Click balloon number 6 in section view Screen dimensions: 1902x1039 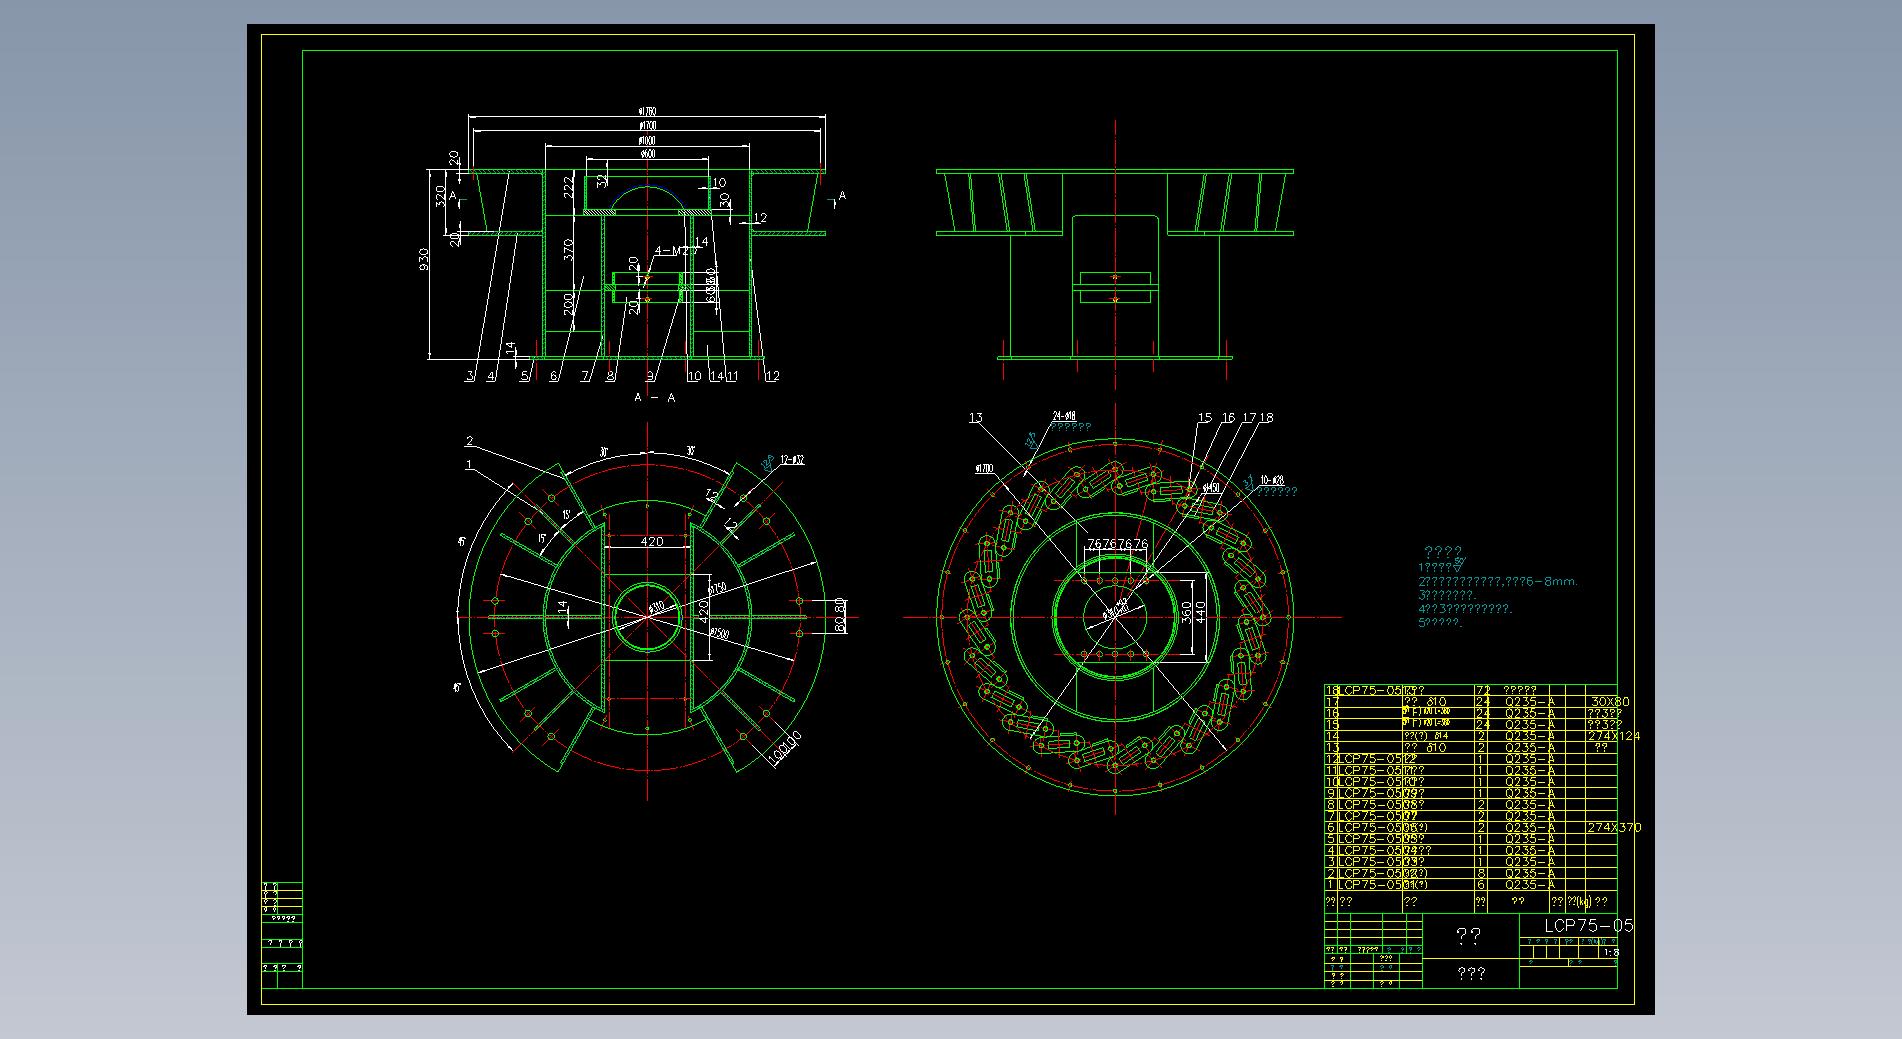click(x=554, y=377)
